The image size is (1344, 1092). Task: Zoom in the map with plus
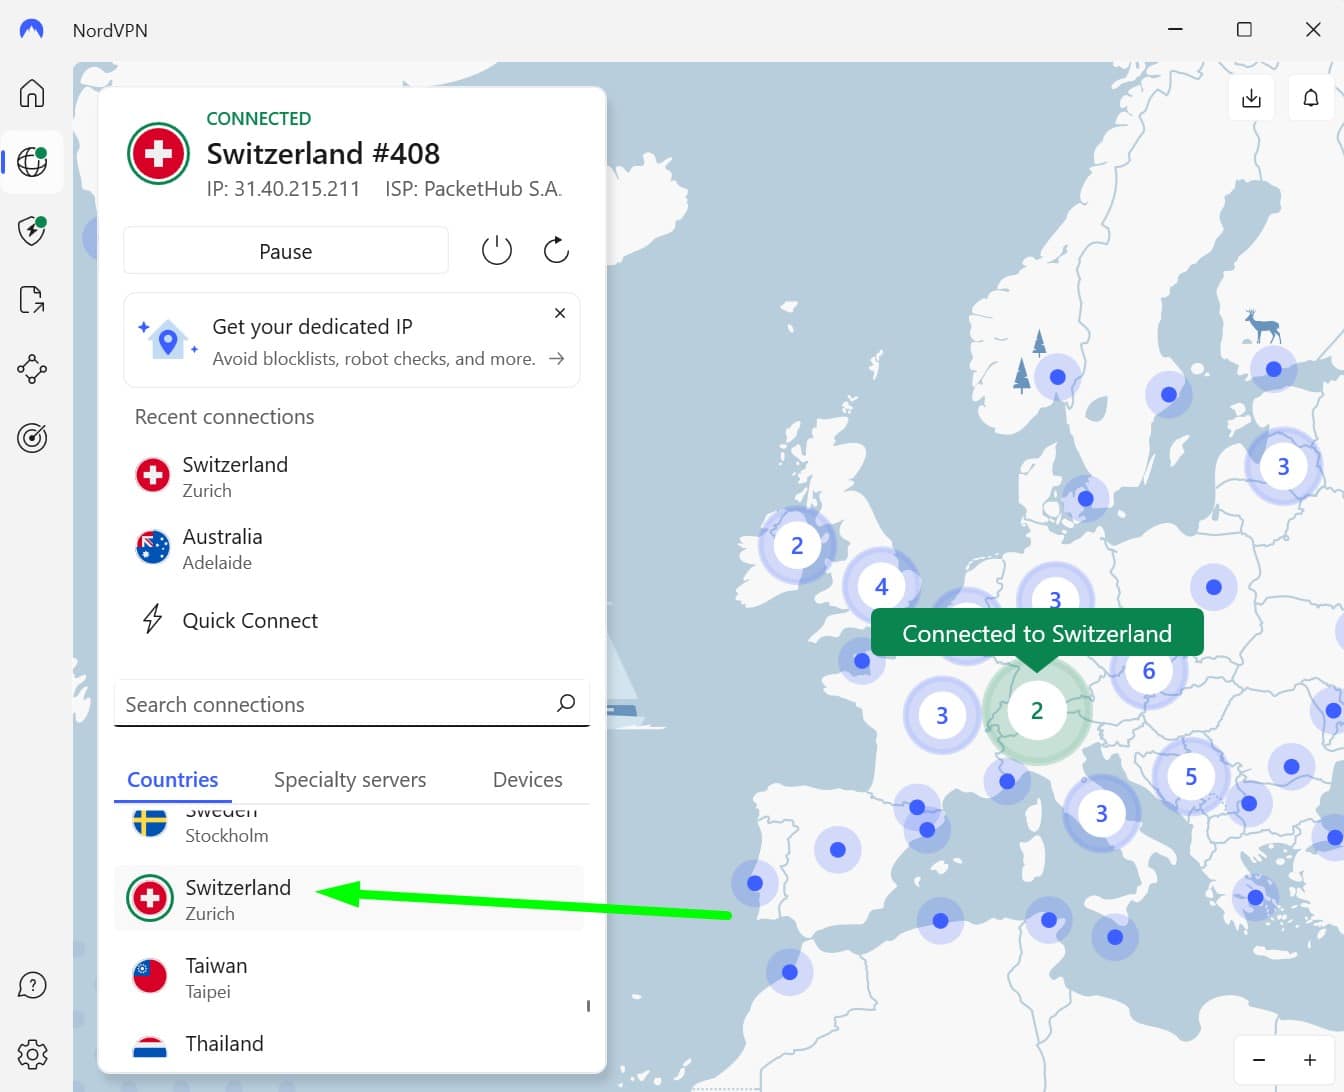pos(1309,1060)
